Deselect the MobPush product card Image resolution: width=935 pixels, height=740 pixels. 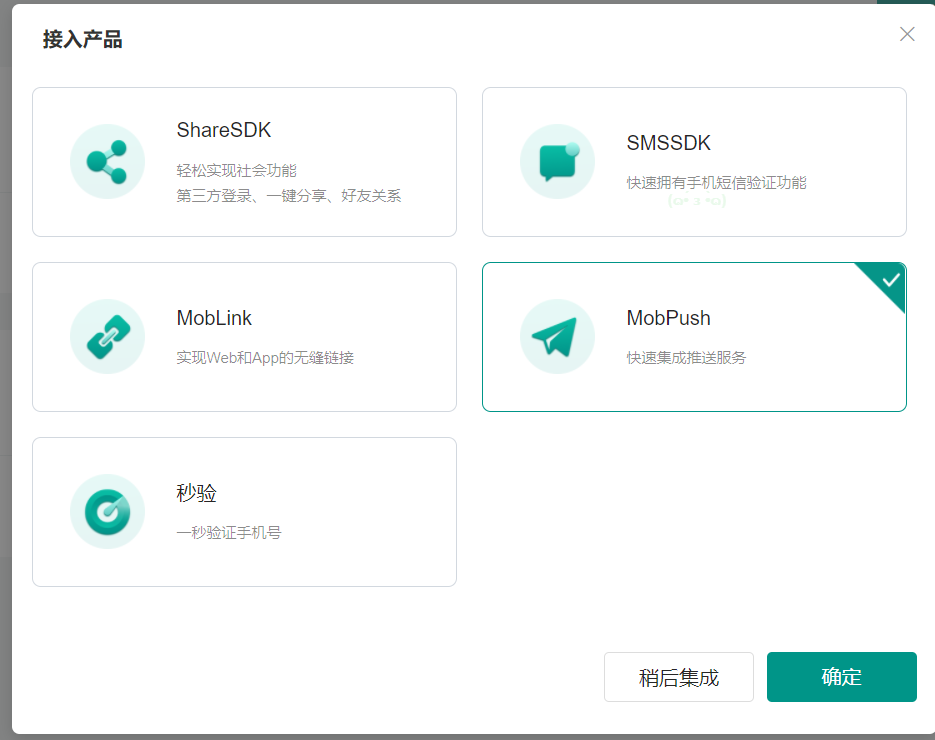(x=694, y=336)
